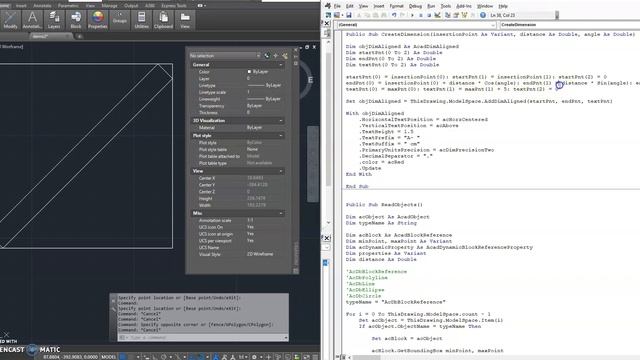Switch to Parametric ribbon tab in AutoCAD
The width and height of the screenshot is (640, 360).
68,6
